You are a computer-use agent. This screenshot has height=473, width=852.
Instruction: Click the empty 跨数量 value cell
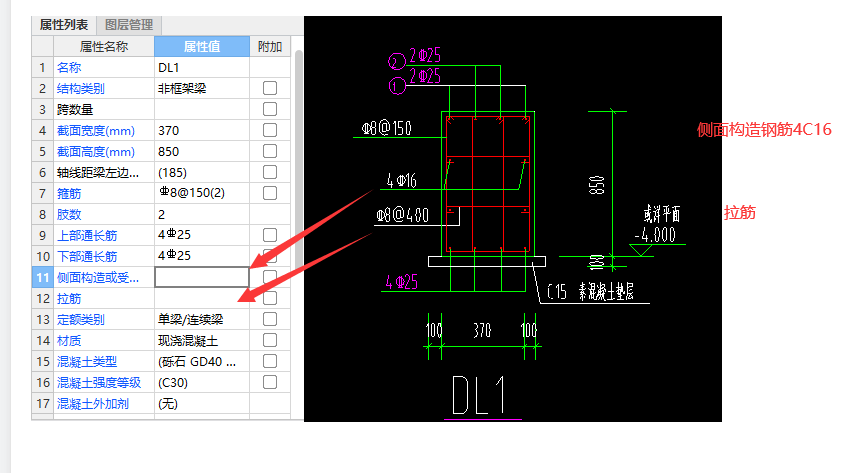pos(202,109)
